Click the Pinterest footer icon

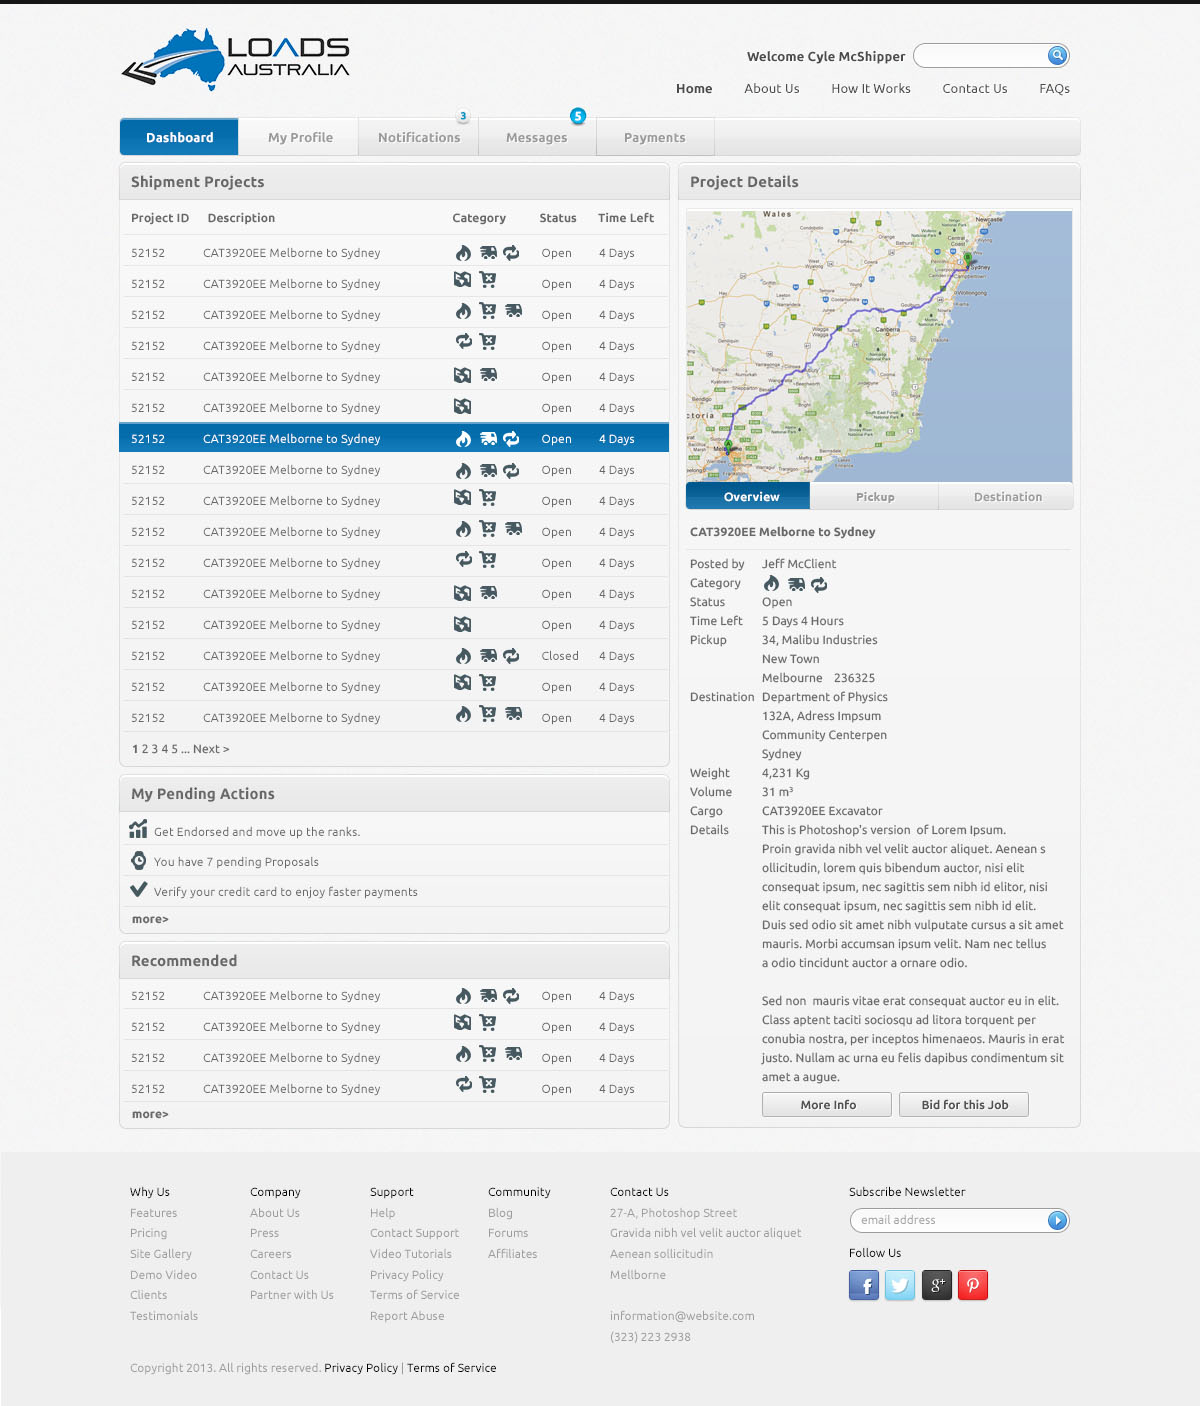pos(973,1285)
